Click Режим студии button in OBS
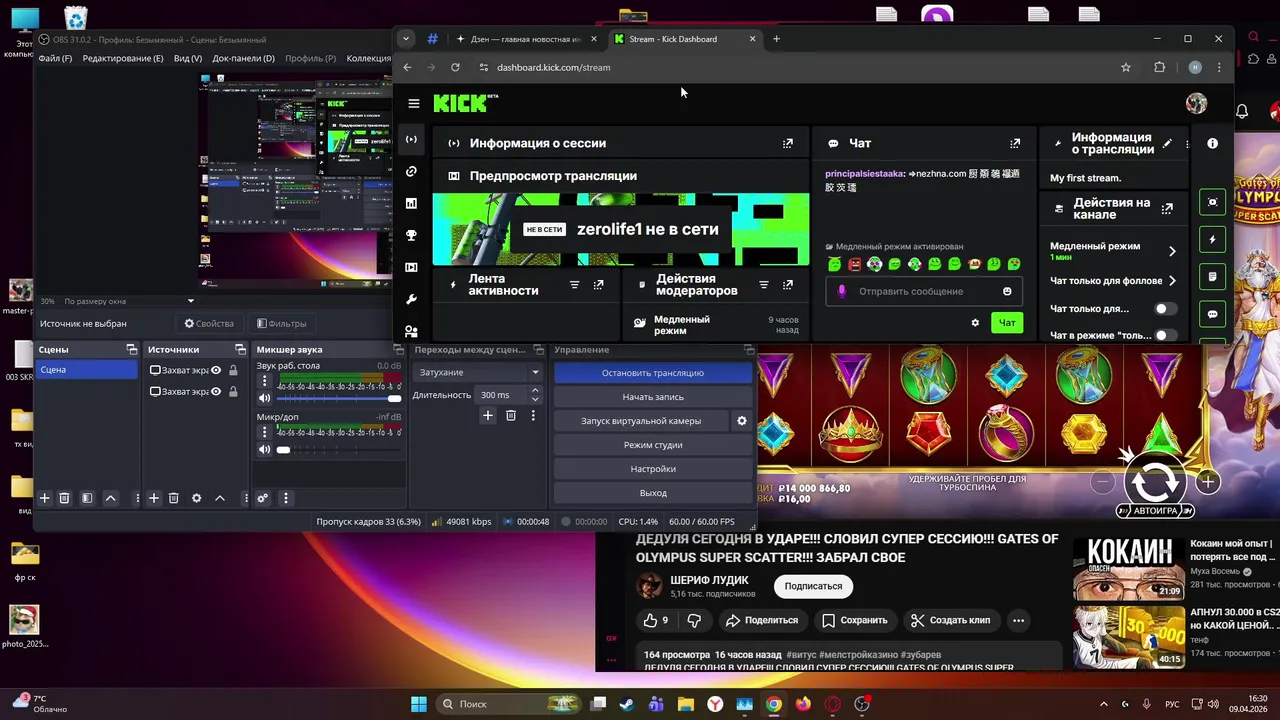The height and width of the screenshot is (720, 1280). pos(653,445)
